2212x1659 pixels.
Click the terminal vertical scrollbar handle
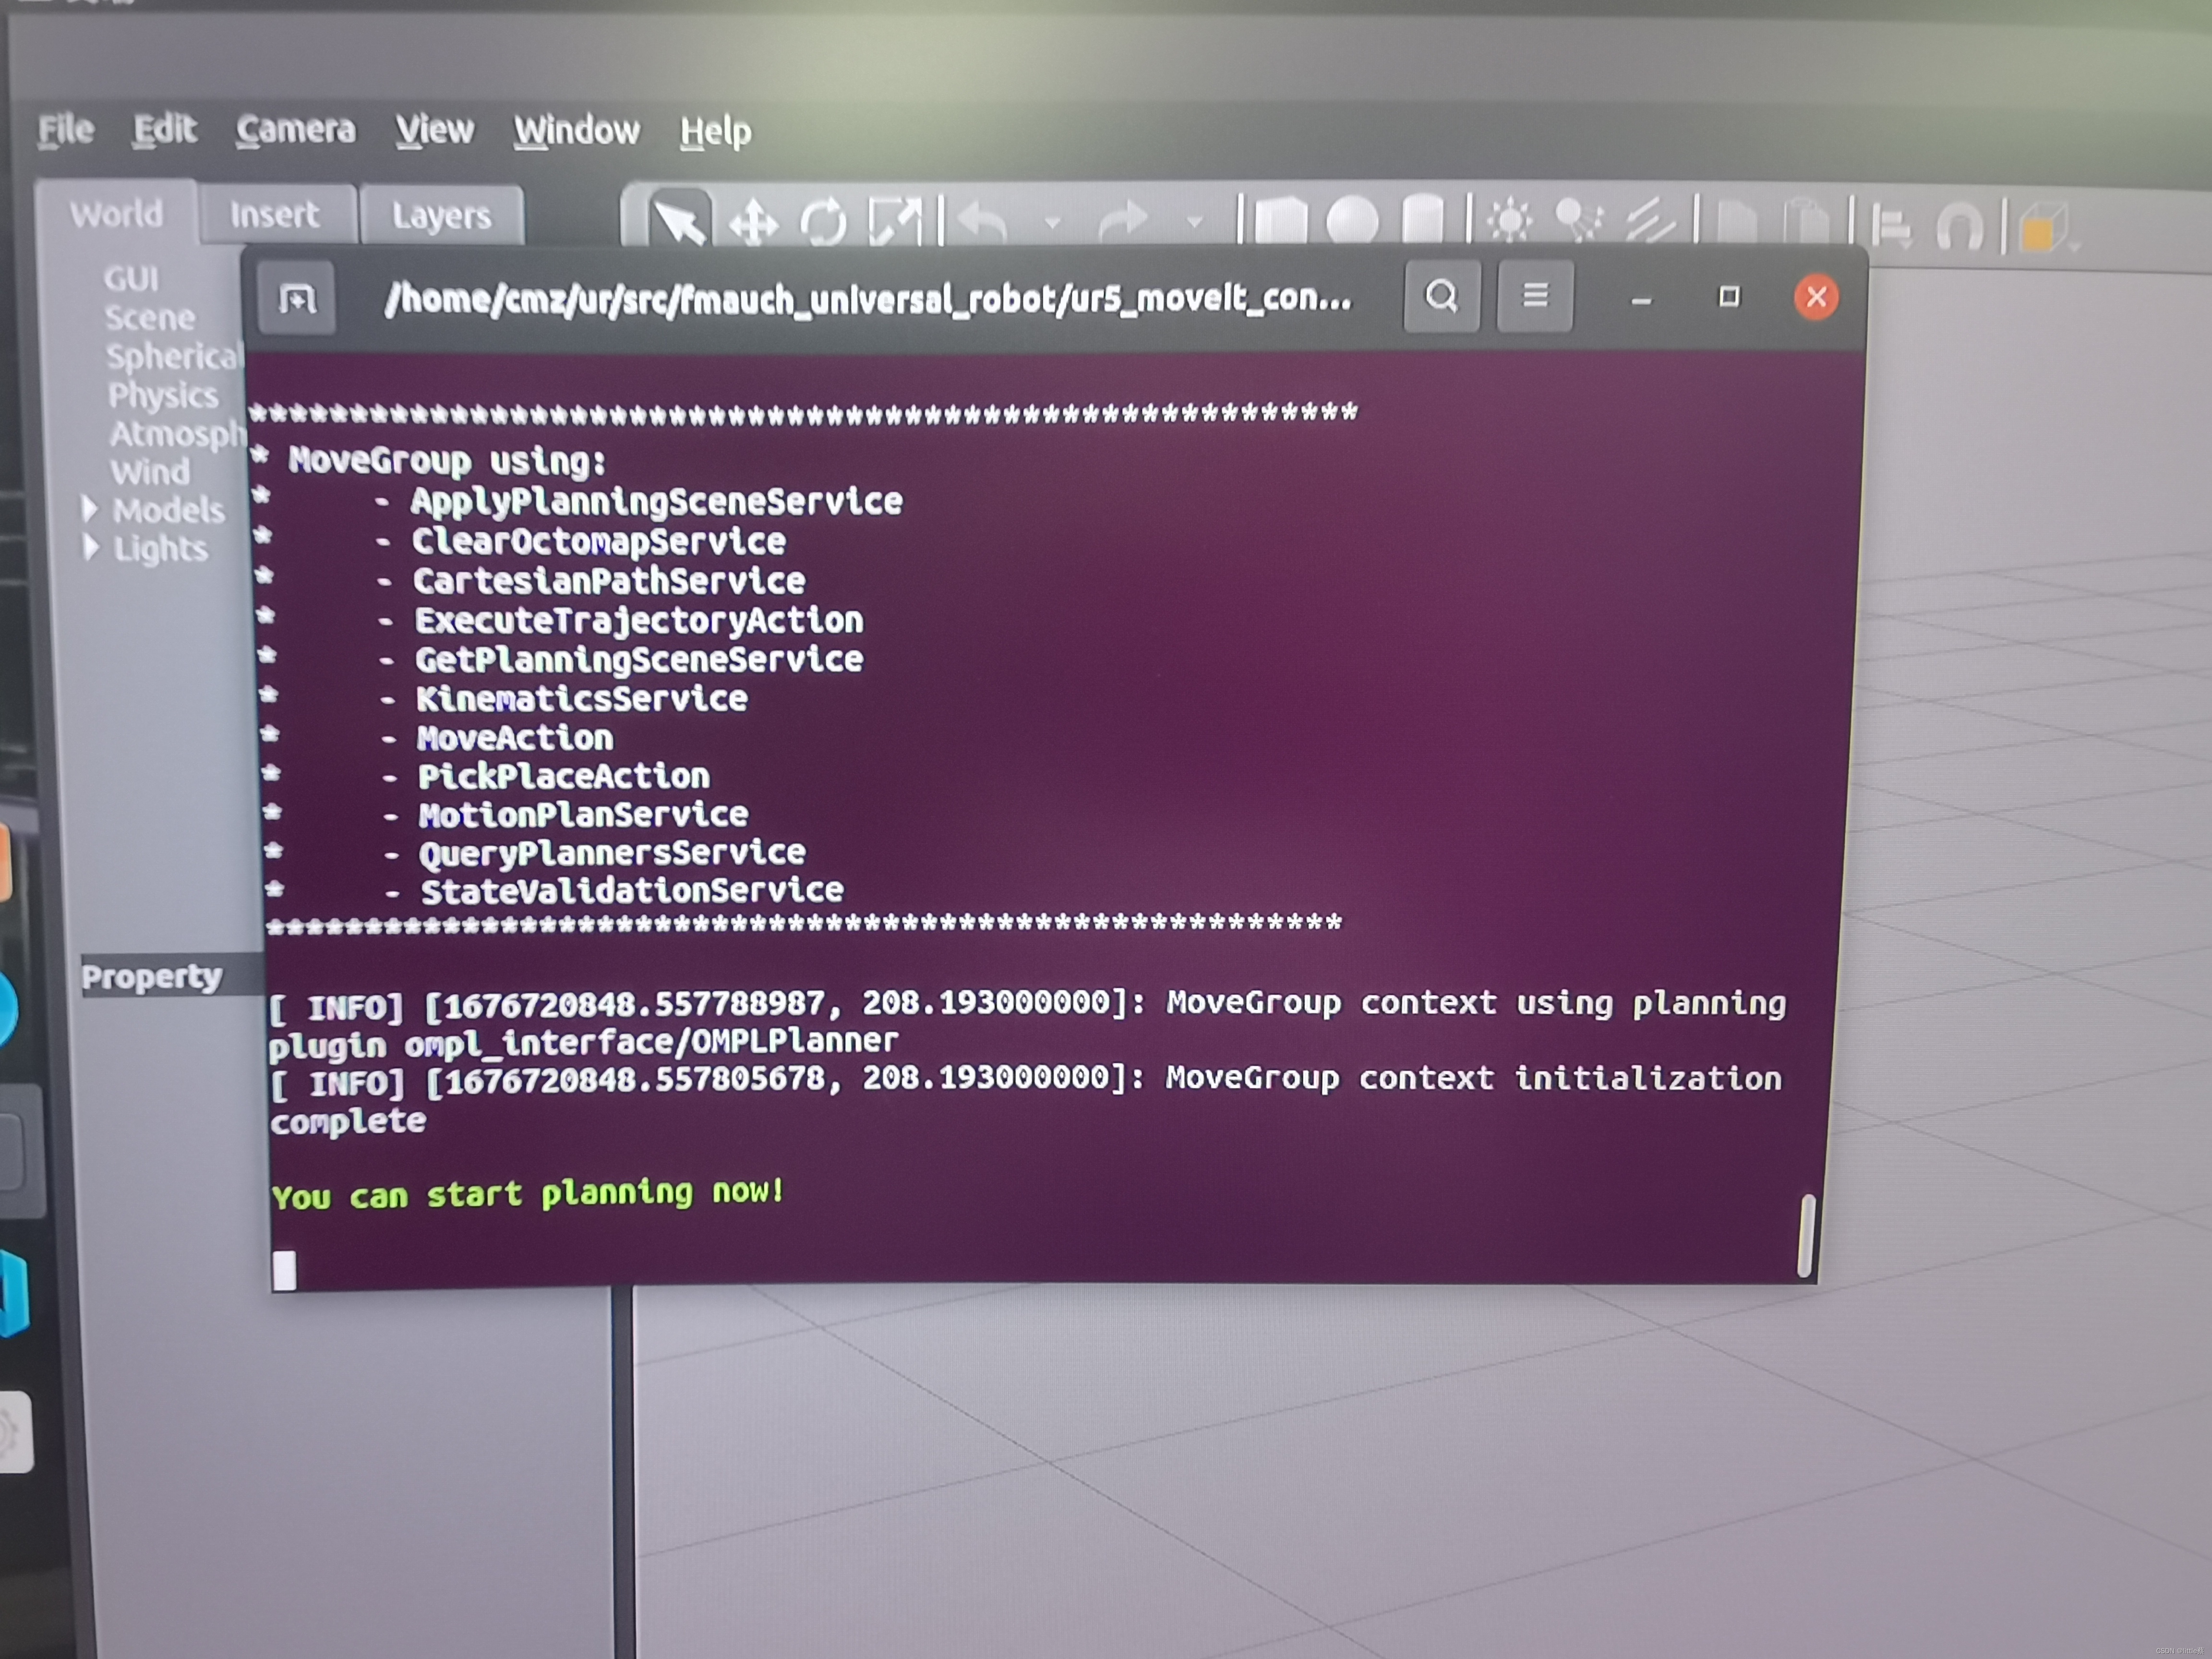[x=1806, y=1236]
